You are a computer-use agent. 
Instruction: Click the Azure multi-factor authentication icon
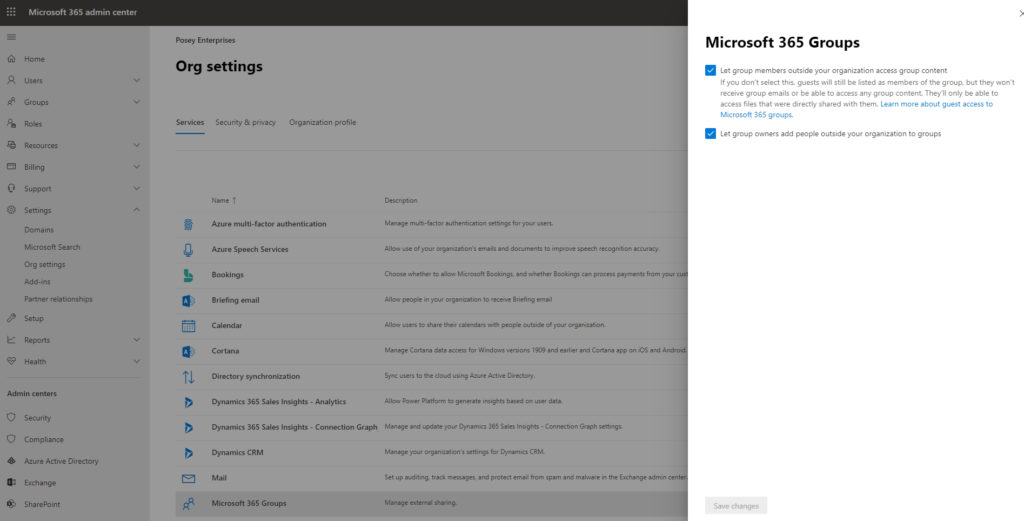(x=188, y=224)
